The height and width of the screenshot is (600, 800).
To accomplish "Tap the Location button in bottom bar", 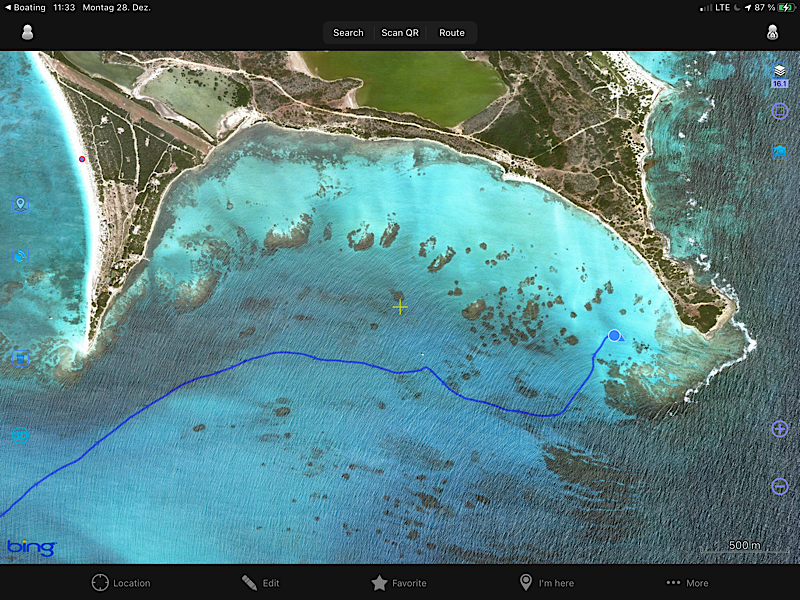I will (120, 583).
